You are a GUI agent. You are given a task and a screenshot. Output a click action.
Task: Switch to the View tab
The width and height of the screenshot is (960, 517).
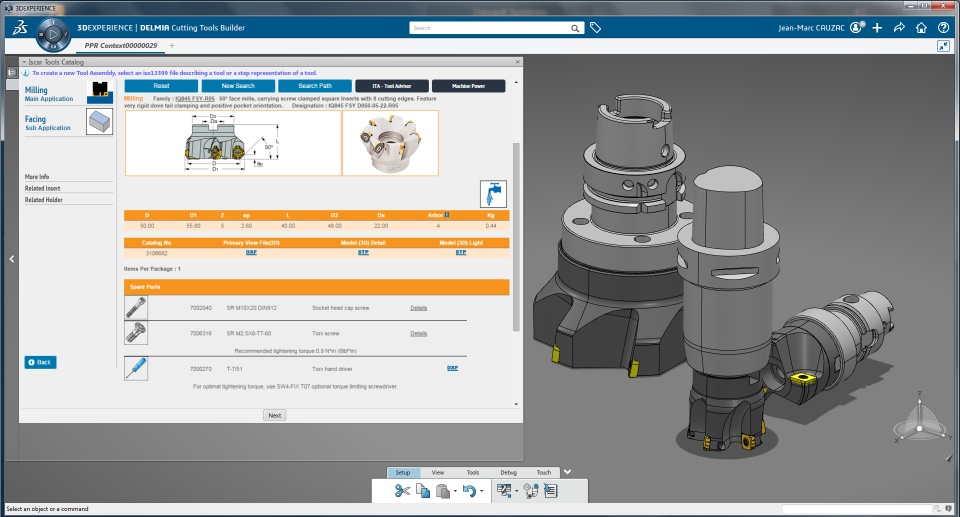click(438, 472)
